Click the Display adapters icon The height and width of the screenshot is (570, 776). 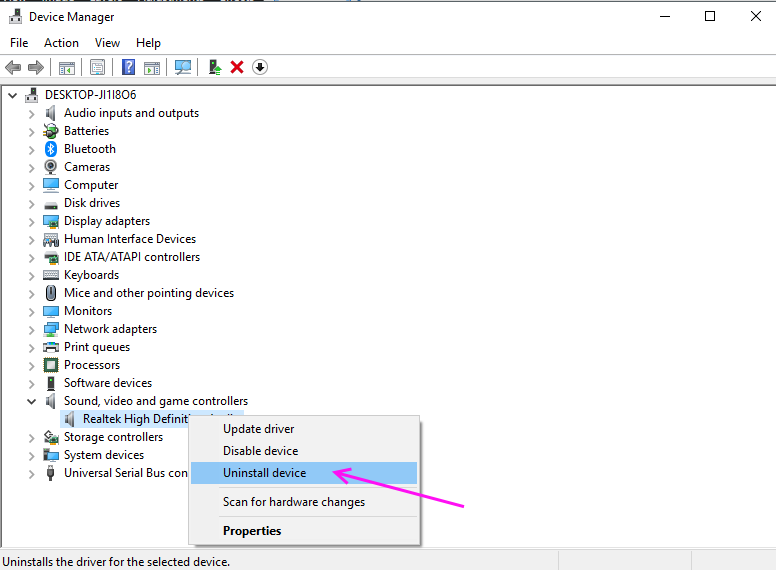50,221
